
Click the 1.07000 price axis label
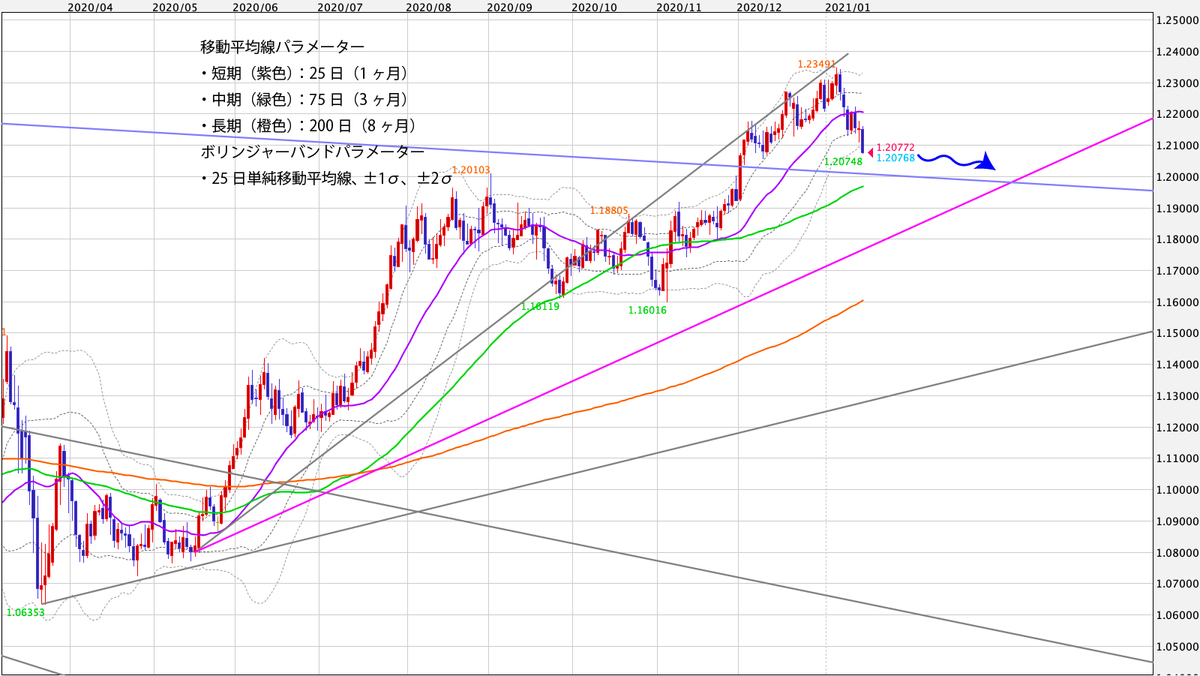1176,583
